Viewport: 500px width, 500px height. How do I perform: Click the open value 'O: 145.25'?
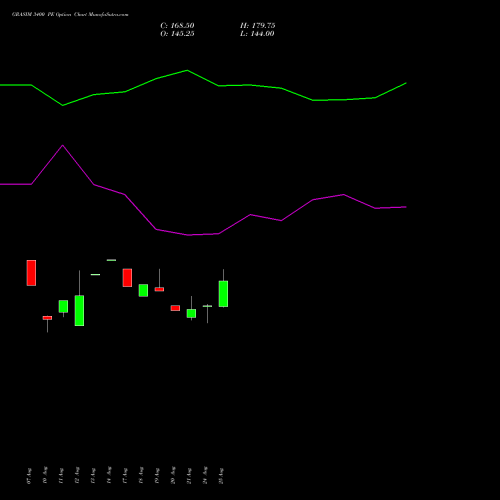pyautogui.click(x=177, y=34)
